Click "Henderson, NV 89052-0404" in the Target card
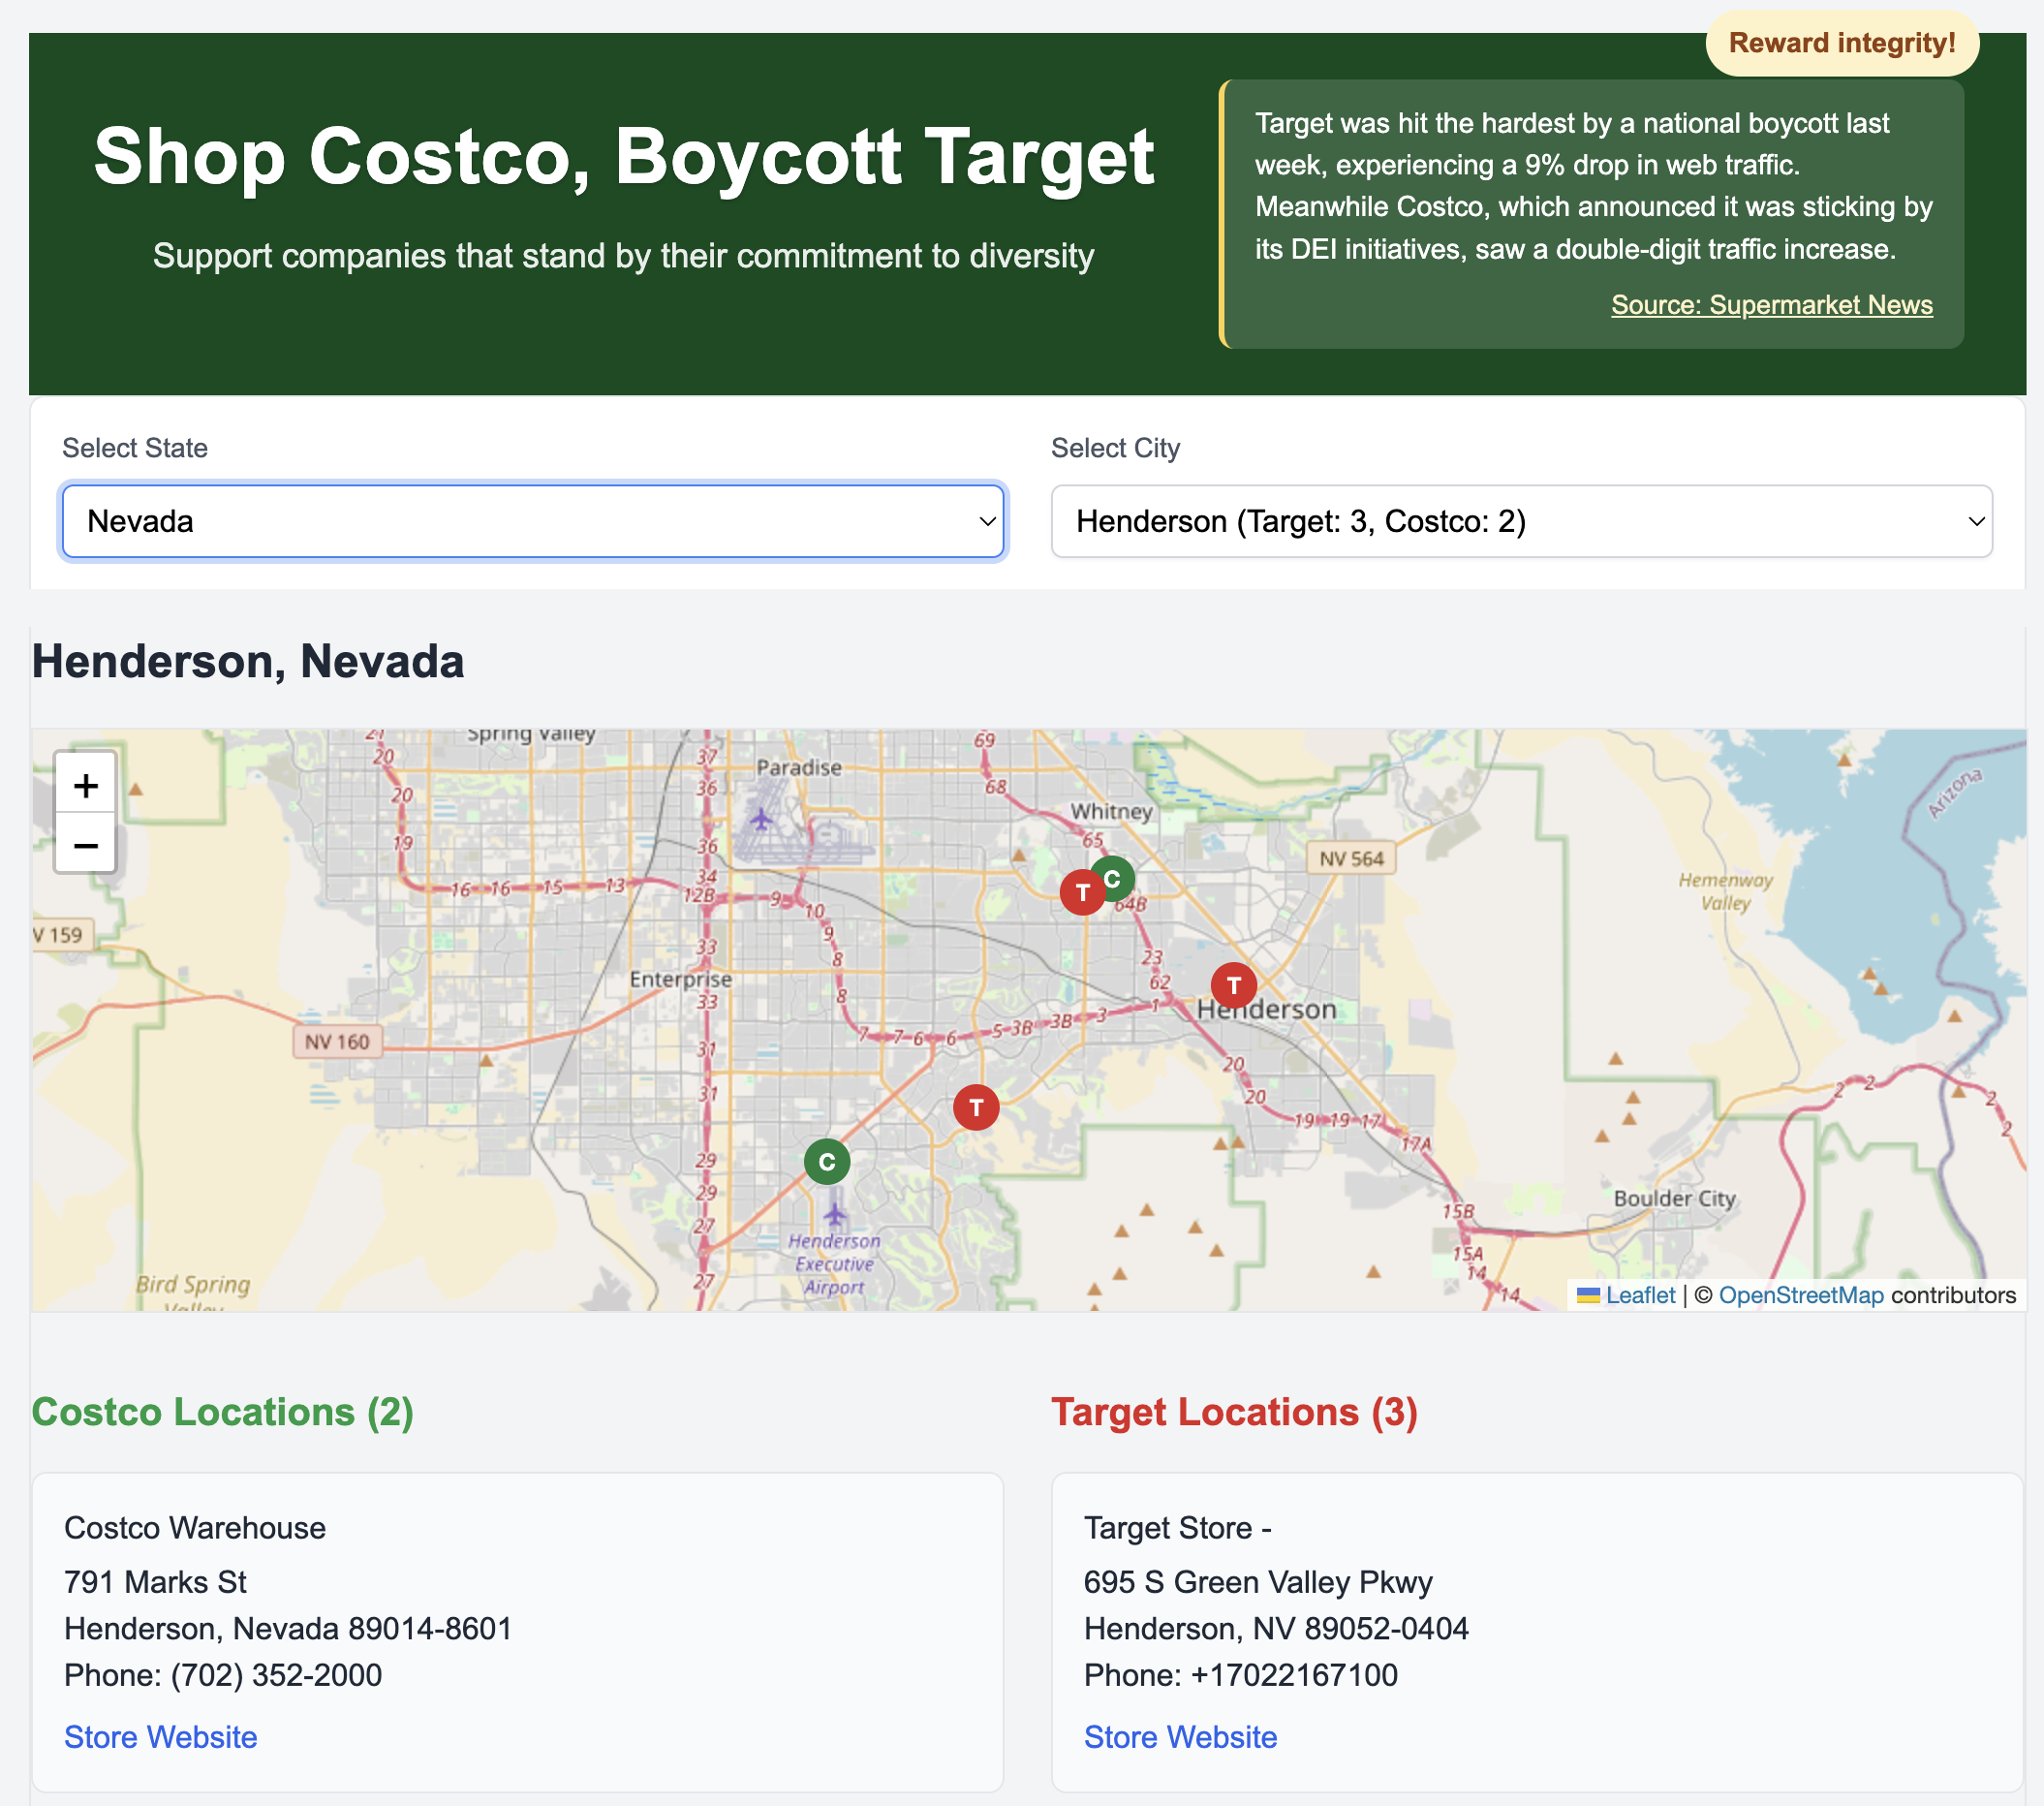Screen dimensions: 2044x1806 pos(1276,1629)
